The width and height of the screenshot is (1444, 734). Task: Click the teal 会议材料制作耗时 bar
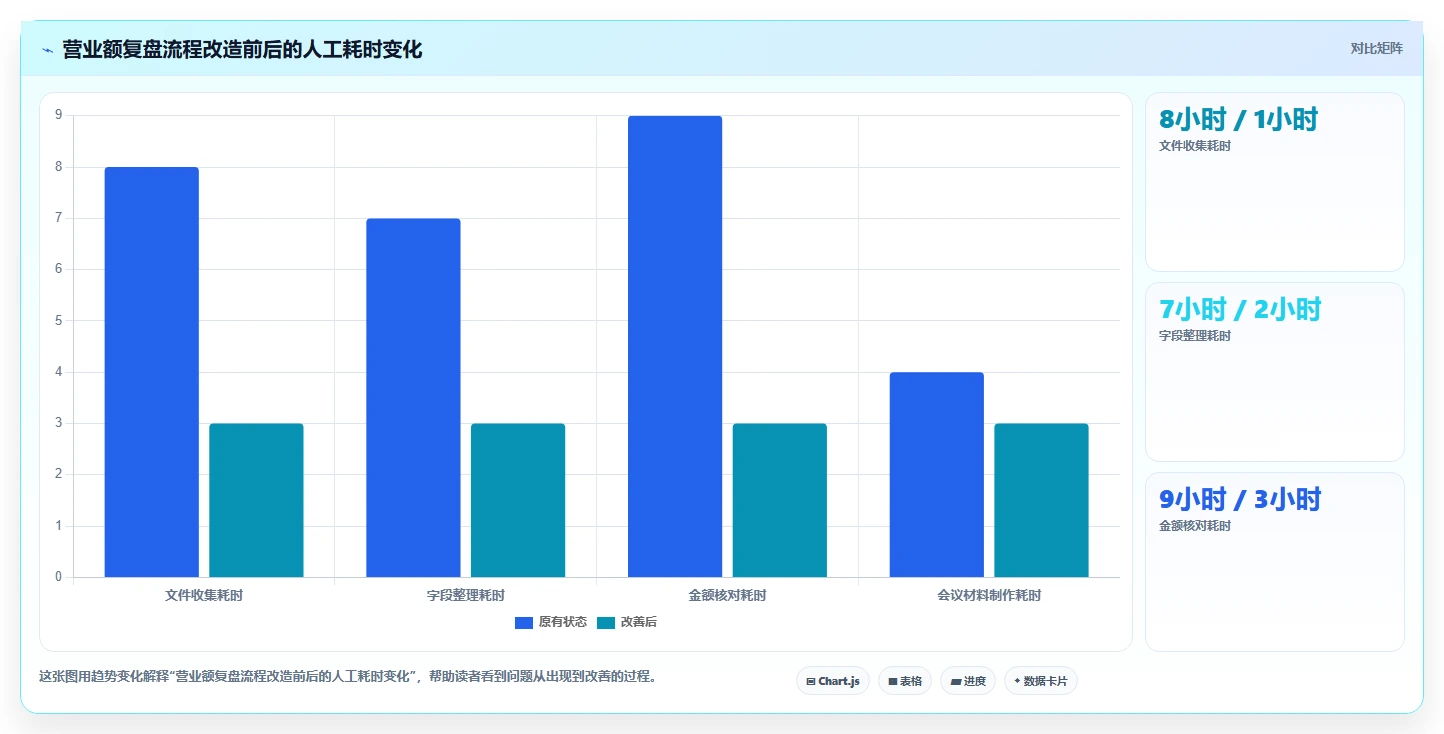tap(1041, 500)
